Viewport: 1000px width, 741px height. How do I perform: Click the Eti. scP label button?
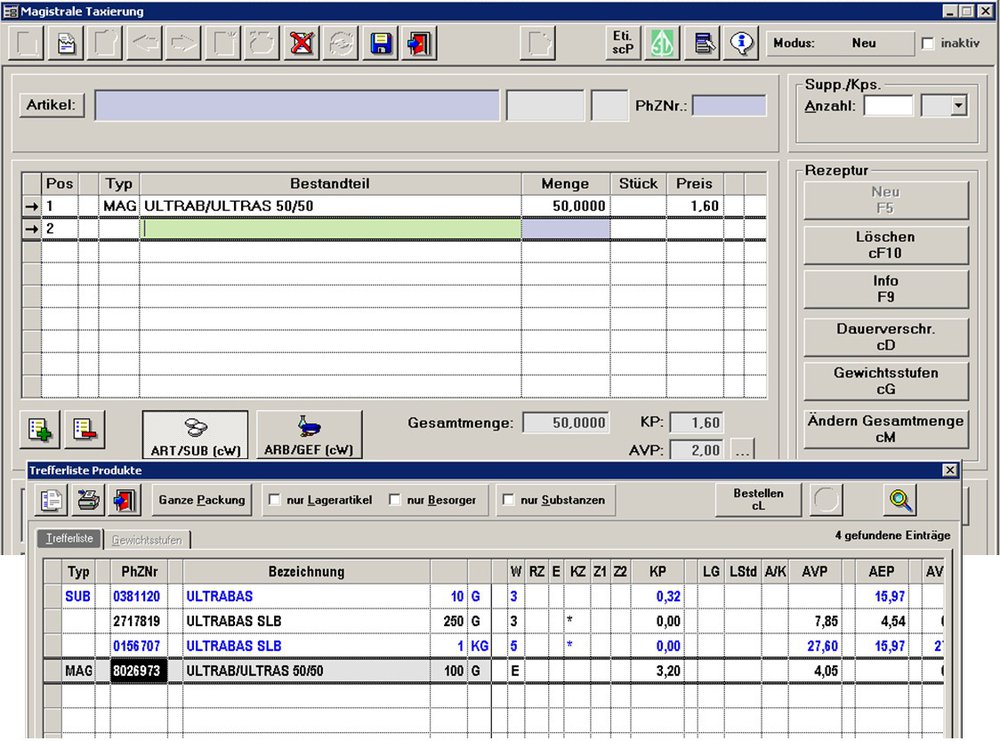click(623, 44)
